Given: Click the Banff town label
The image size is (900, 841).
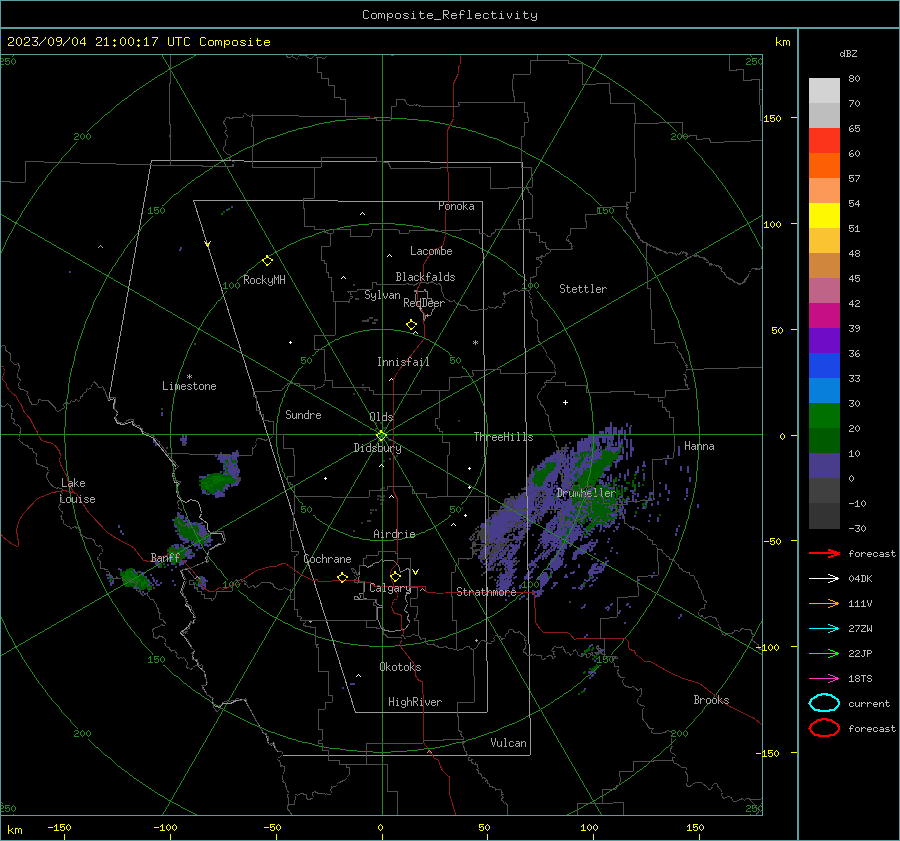Looking at the screenshot, I should 165,558.
